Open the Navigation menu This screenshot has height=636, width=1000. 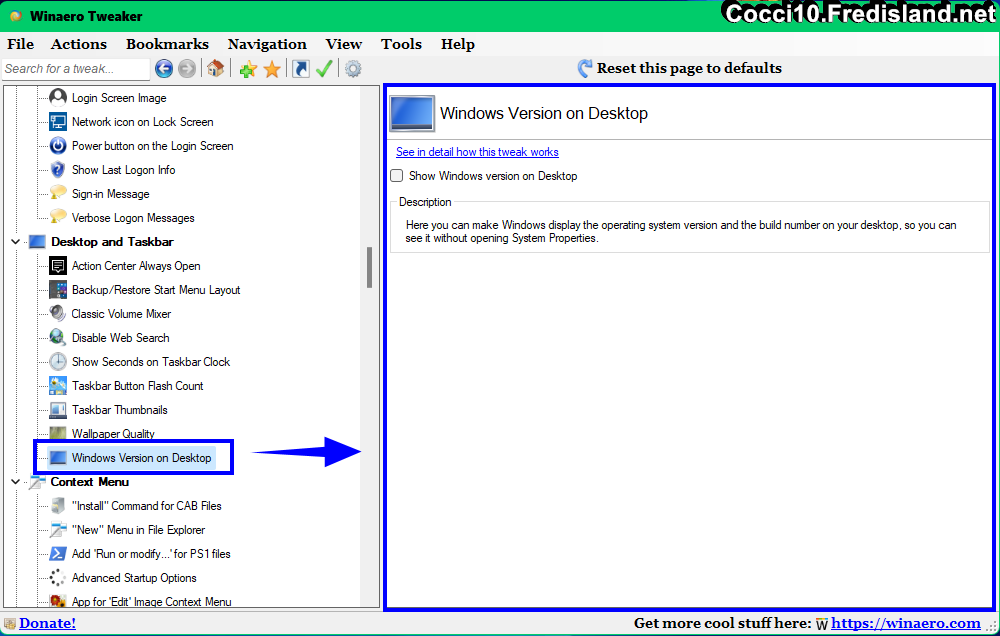tap(267, 44)
